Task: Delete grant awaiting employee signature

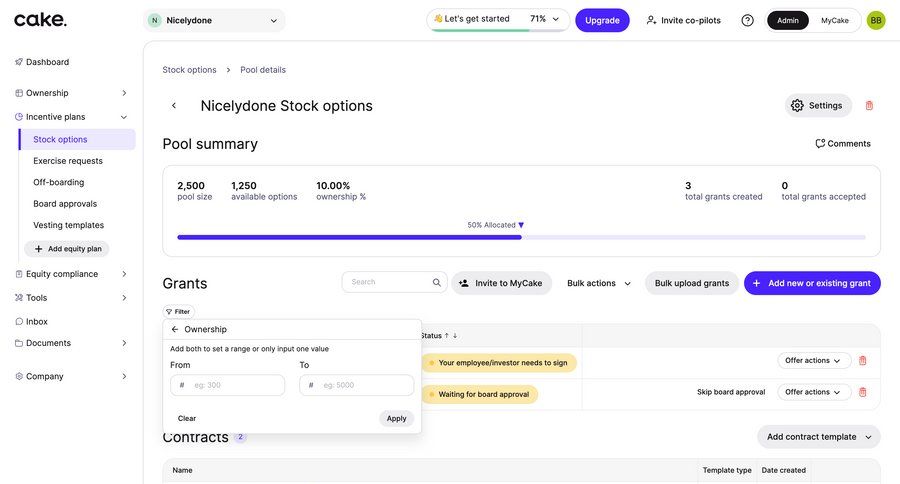Action: point(863,361)
